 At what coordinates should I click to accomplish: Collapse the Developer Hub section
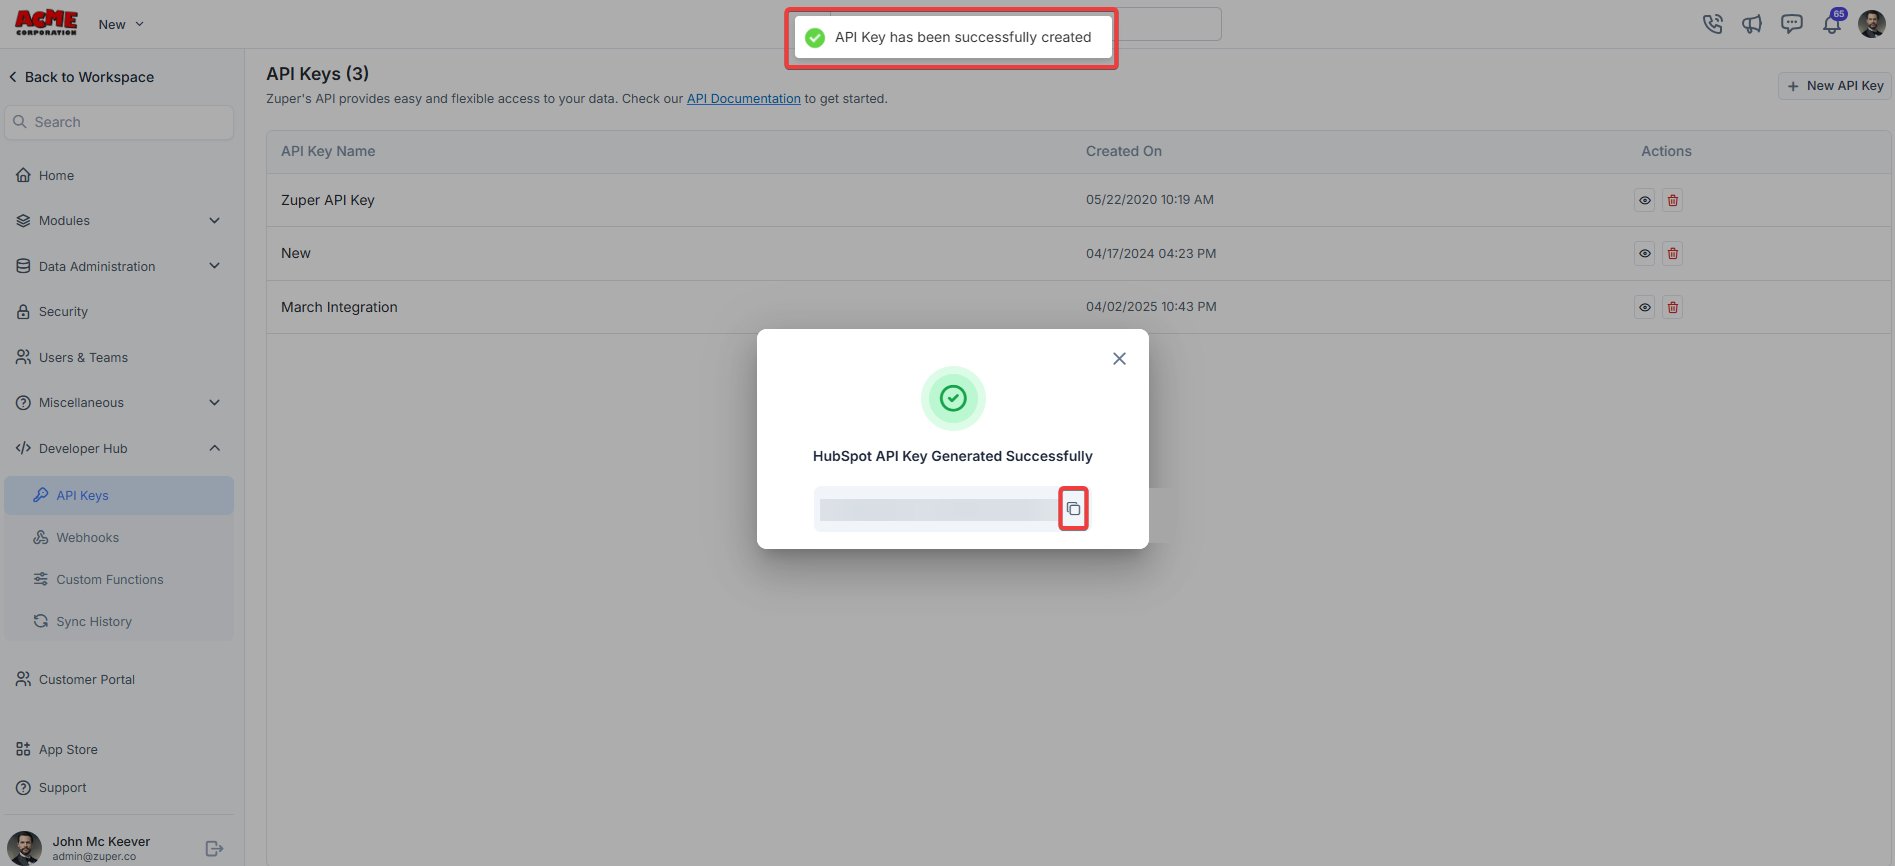tap(119, 448)
